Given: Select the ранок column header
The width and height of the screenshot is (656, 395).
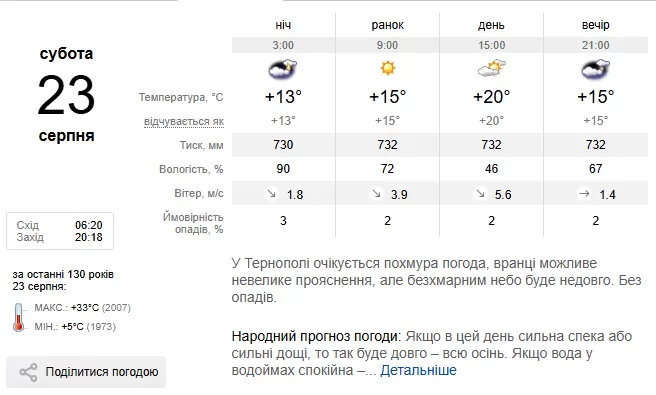Looking at the screenshot, I should click(387, 25).
